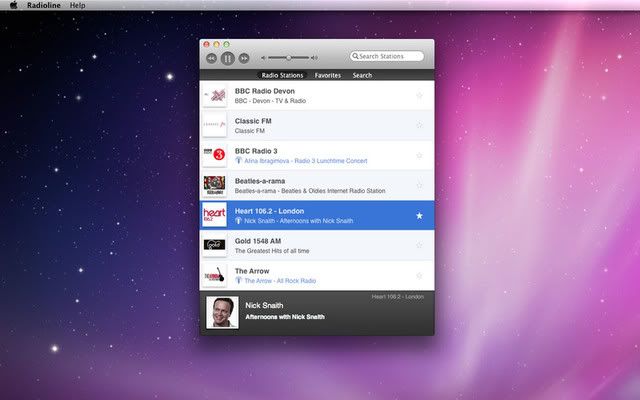640x400 pixels.
Task: Open the Help menu
Action: pyautogui.click(x=78, y=5)
